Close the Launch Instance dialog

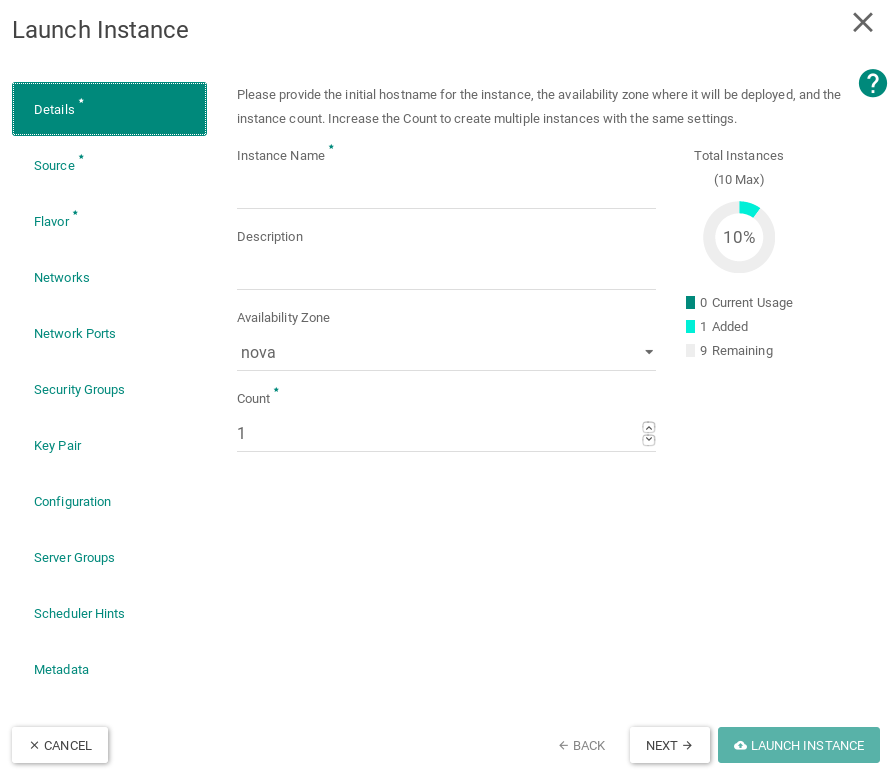point(862,22)
